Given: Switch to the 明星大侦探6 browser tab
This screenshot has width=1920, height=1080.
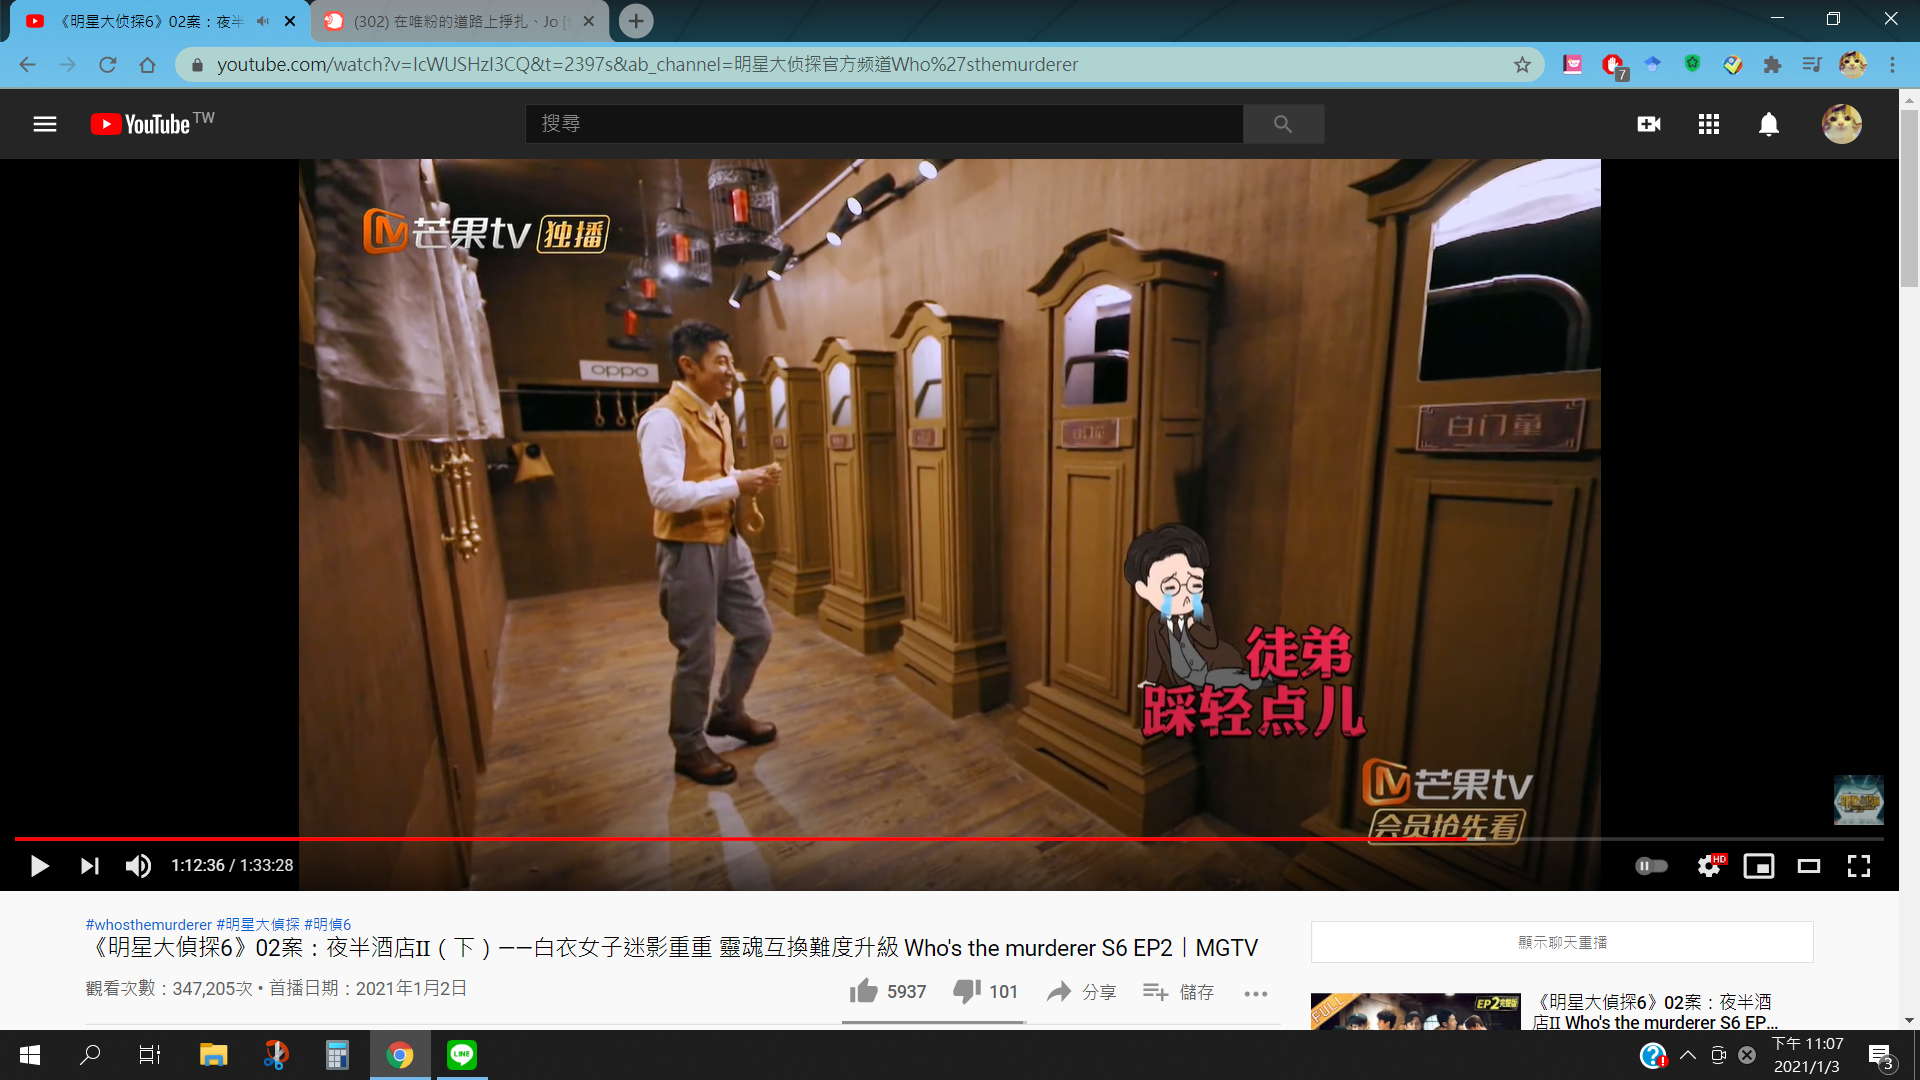Looking at the screenshot, I should click(x=150, y=21).
